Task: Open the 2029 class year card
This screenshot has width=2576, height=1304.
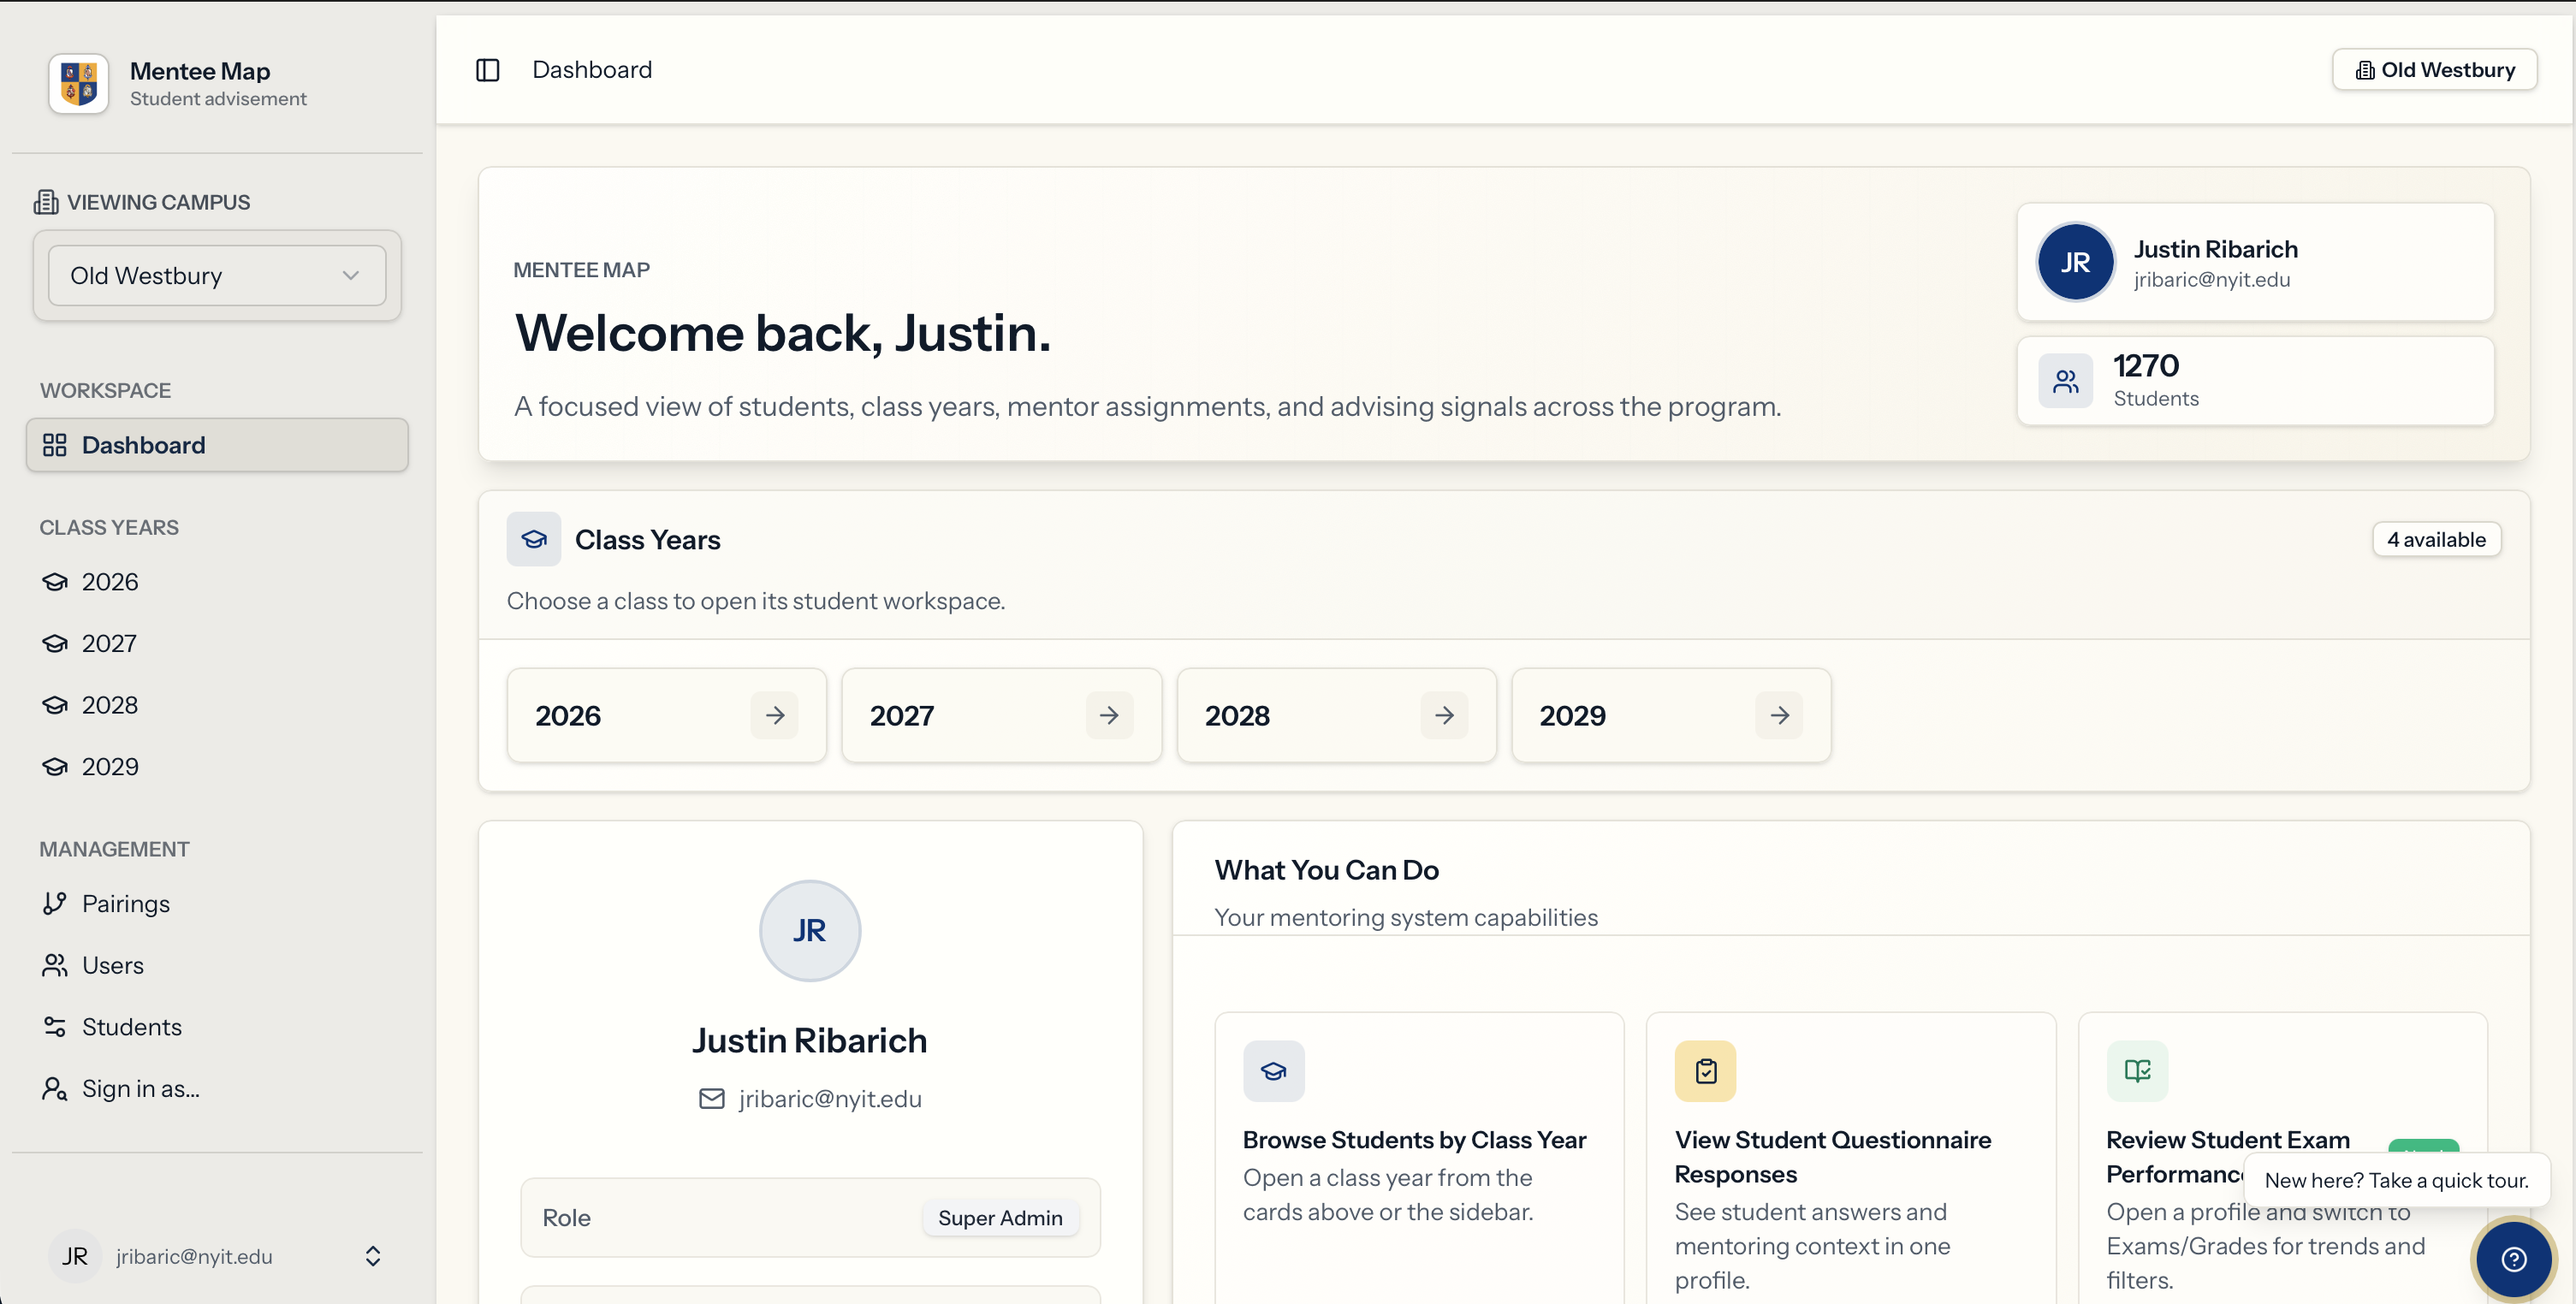Action: (1670, 715)
